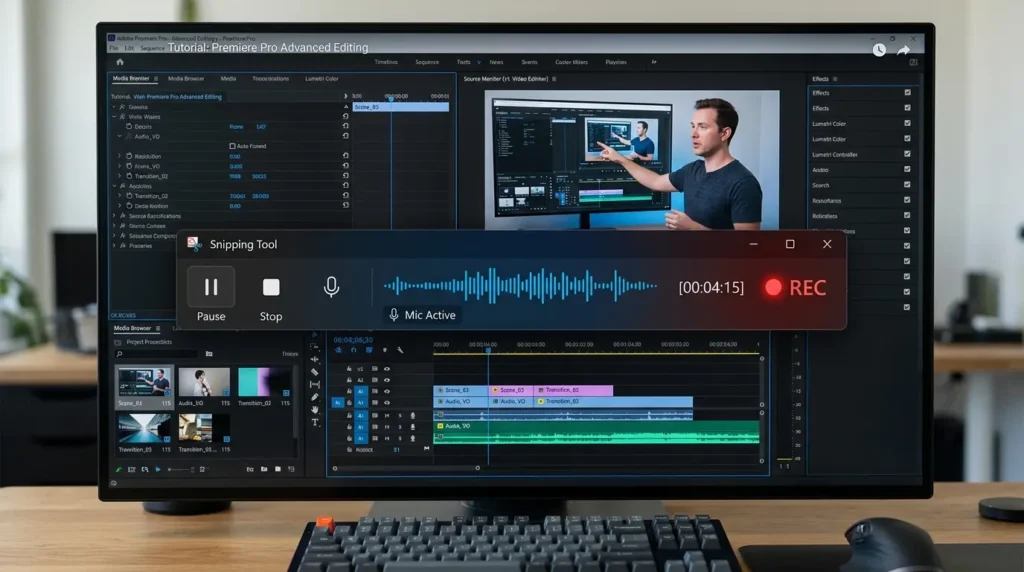The image size is (1024, 572).
Task: Toggle the Snipping Tool microphone icon
Action: pyautogui.click(x=331, y=287)
